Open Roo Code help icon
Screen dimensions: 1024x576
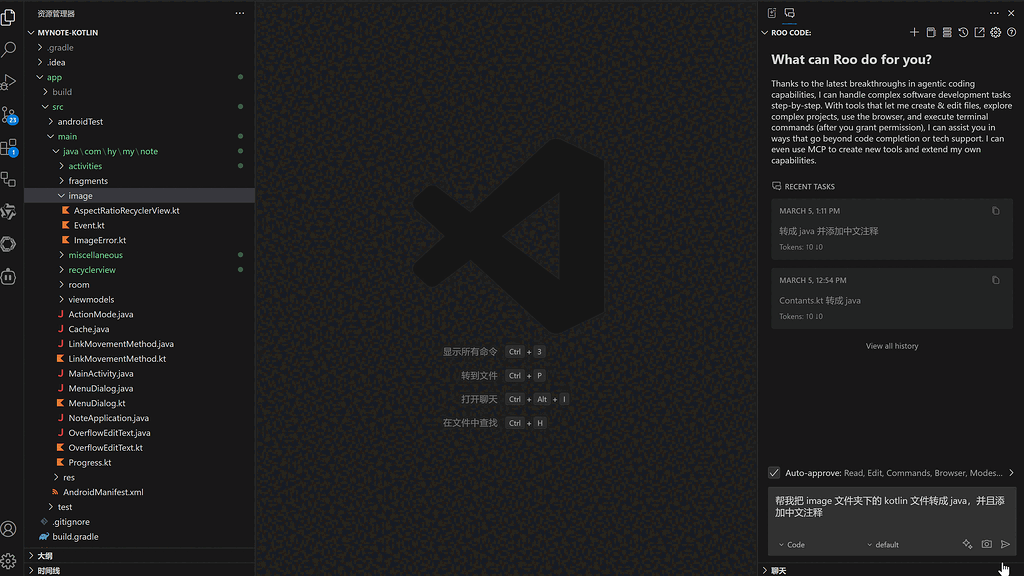point(1012,32)
